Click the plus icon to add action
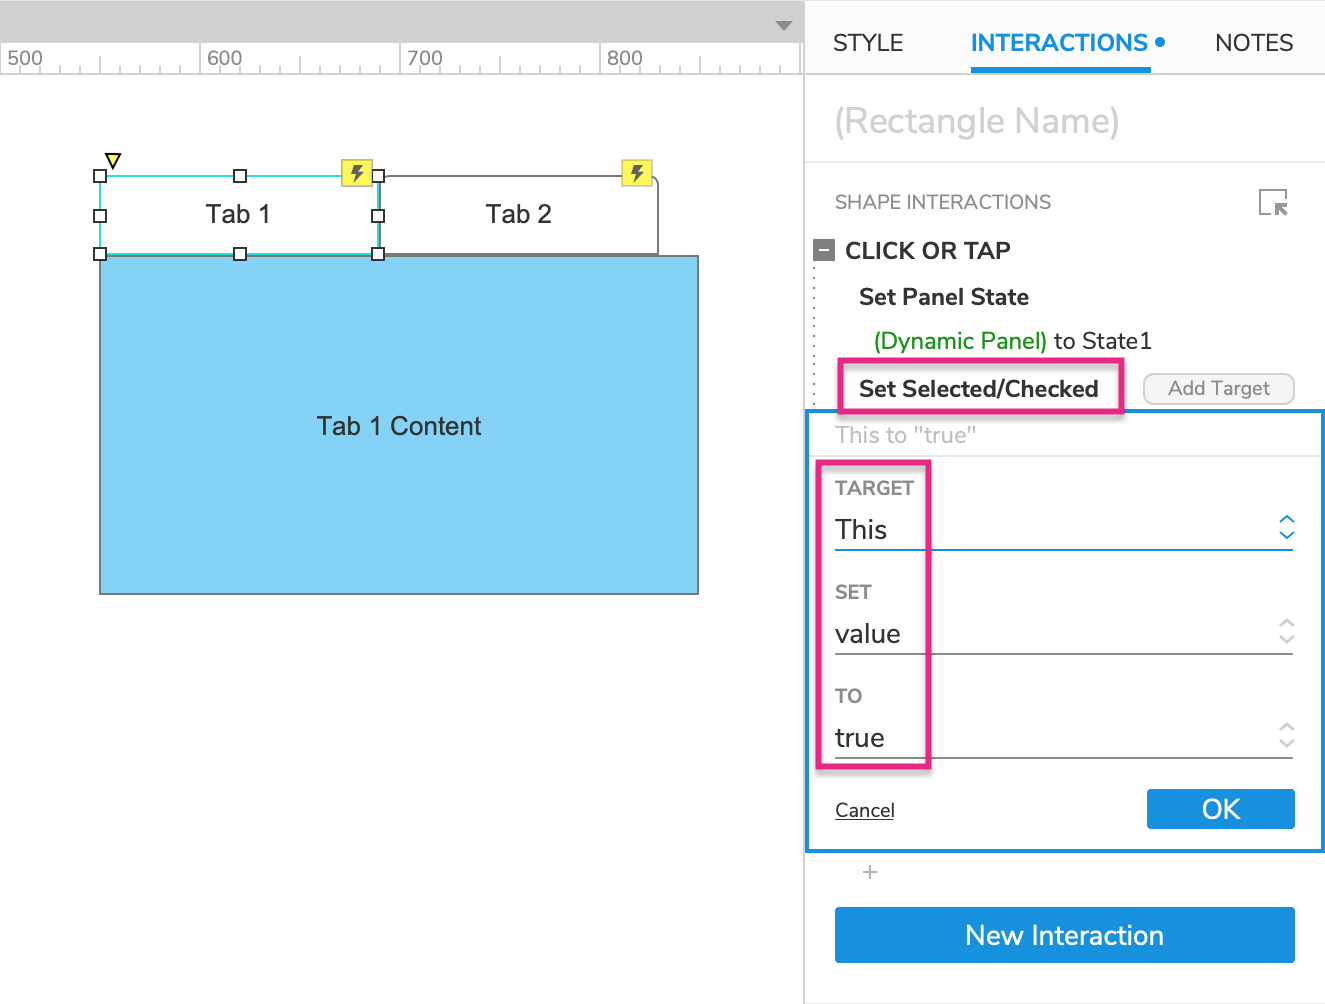1325x1004 pixels. click(870, 872)
